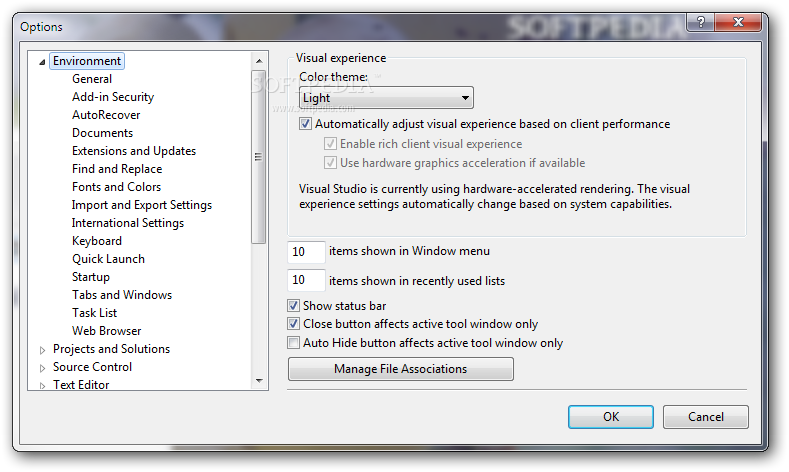789x472 pixels.
Task: Select Add-in Security page
Action: (113, 97)
